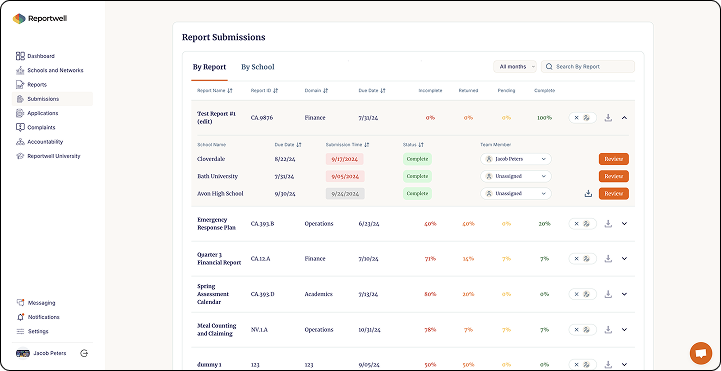Download the Emergency Response Plan report
This screenshot has width=721, height=371.
pyautogui.click(x=608, y=224)
